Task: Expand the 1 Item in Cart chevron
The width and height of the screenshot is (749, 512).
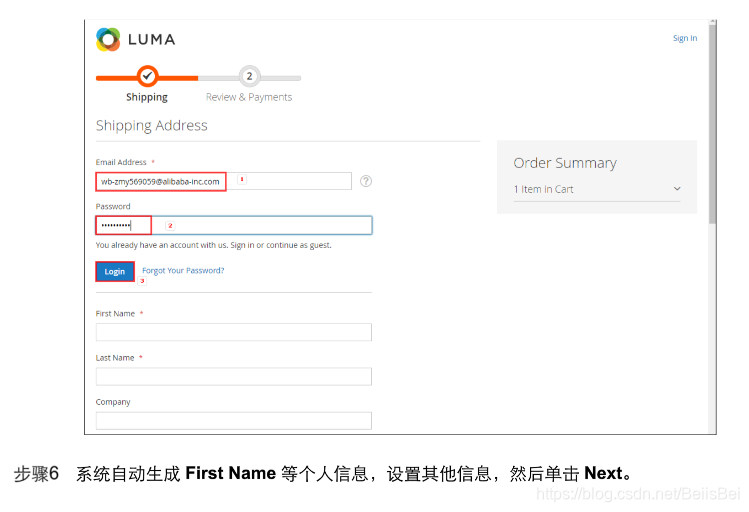Action: pyautogui.click(x=677, y=189)
